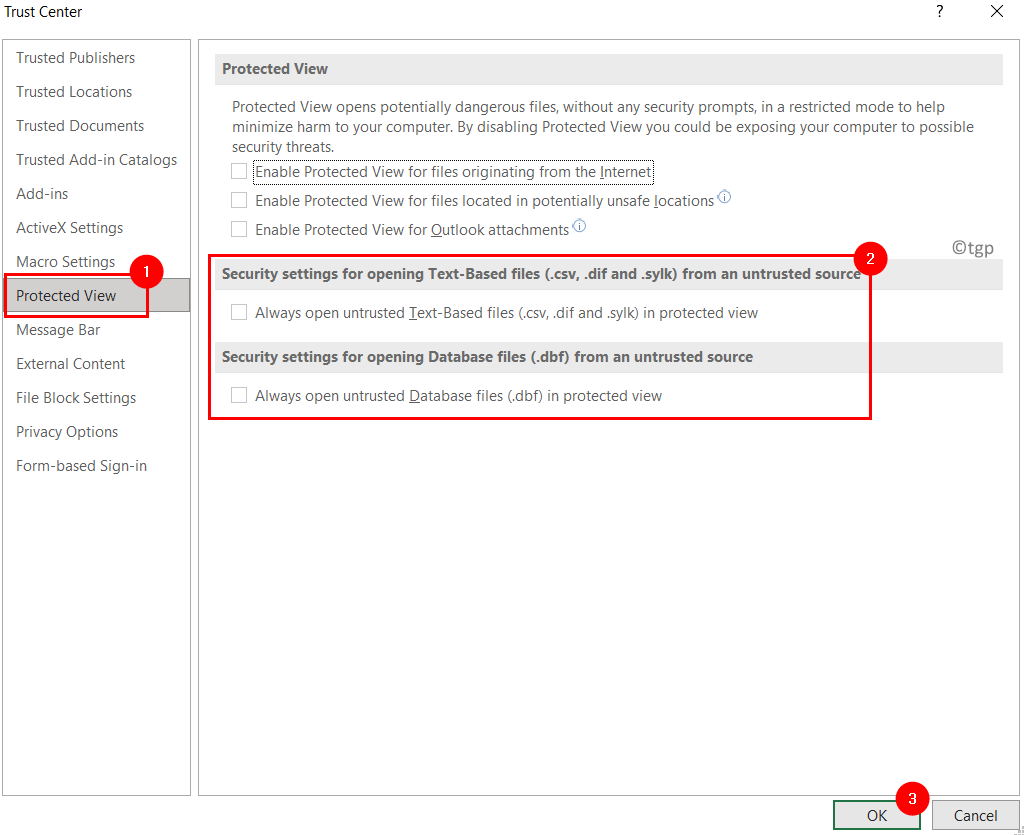Viewport: 1024px width, 835px height.
Task: Open Macro Settings
Action: [x=65, y=261]
